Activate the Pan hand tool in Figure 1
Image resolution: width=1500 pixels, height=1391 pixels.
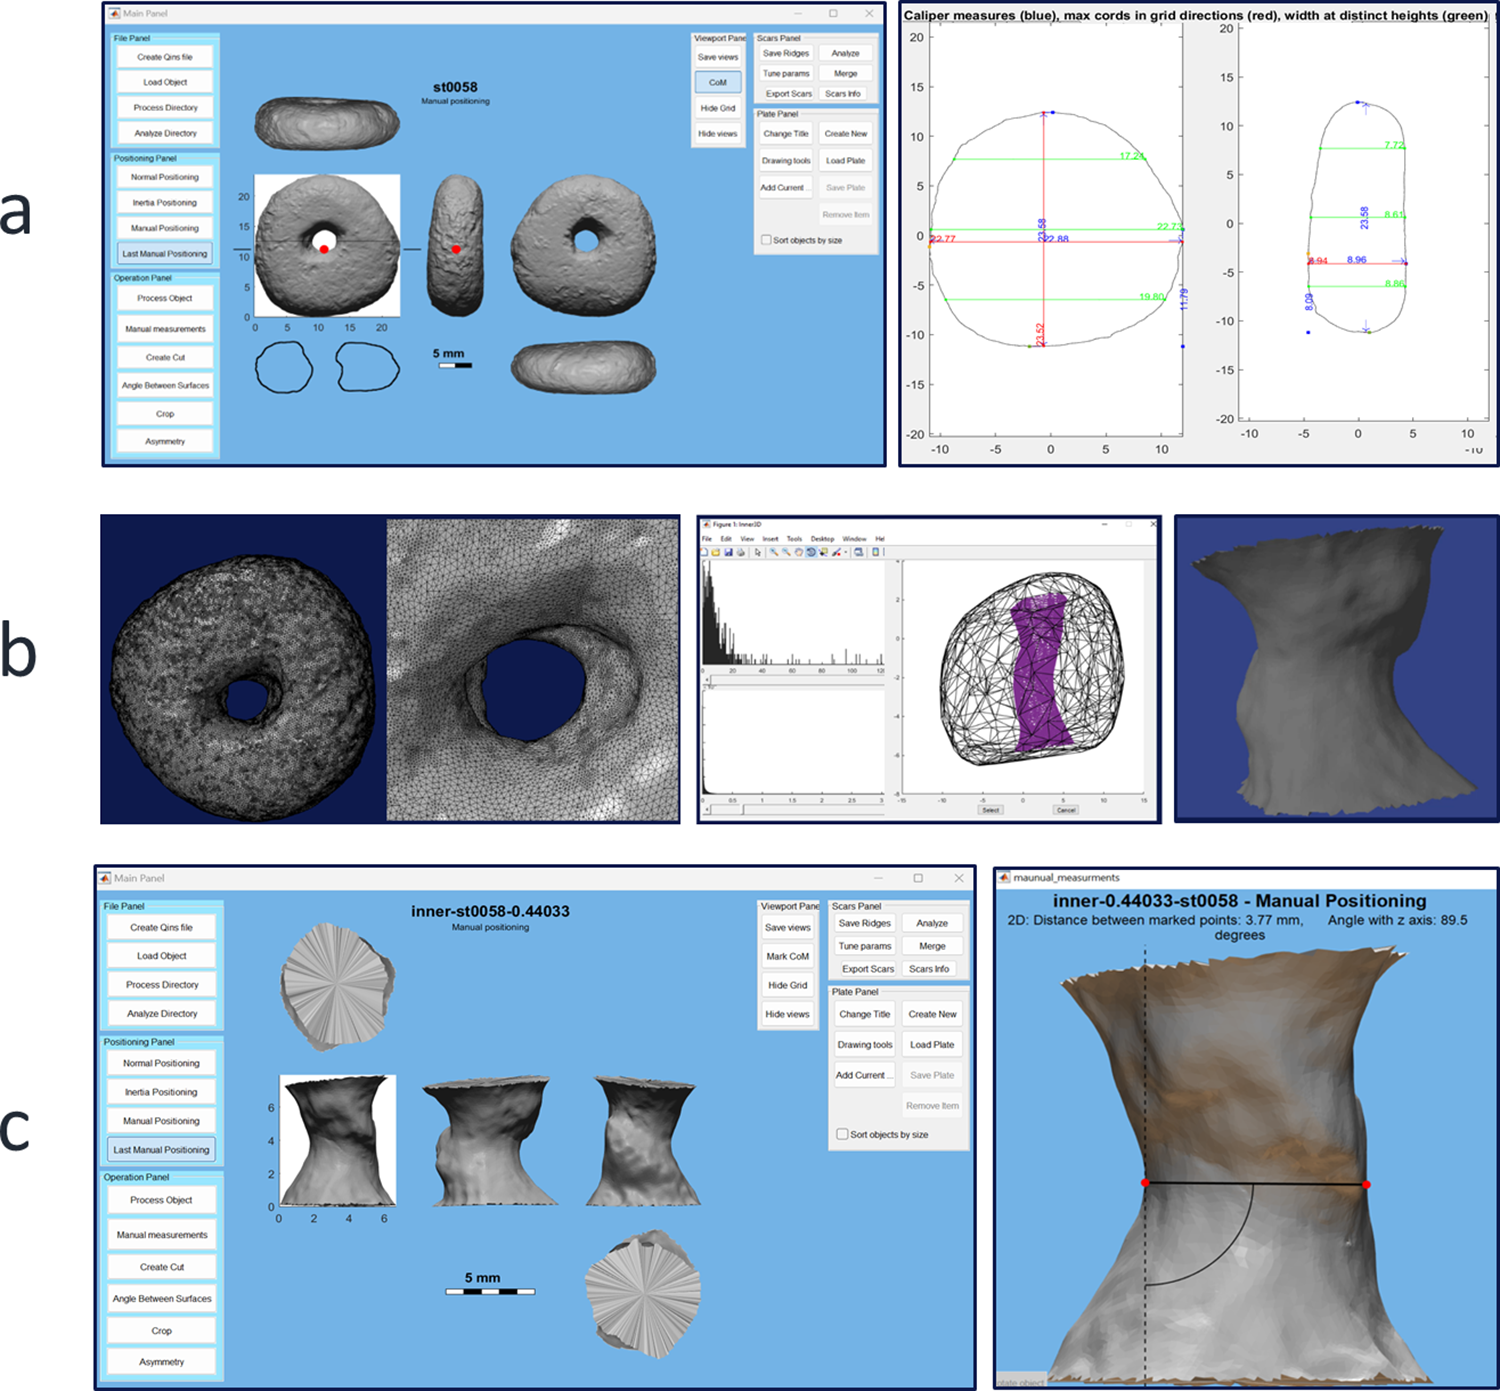click(x=798, y=552)
